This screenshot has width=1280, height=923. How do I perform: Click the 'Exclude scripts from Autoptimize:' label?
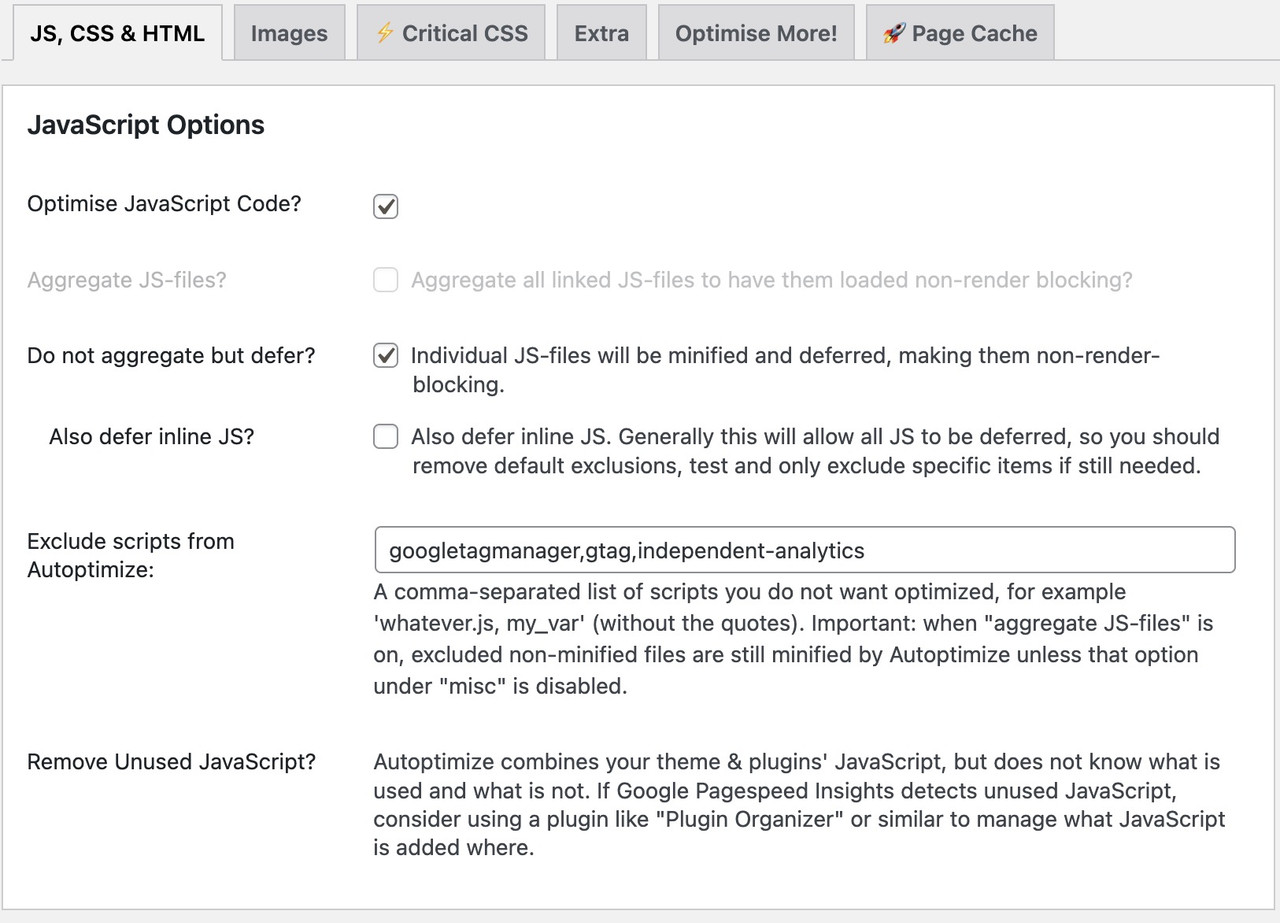tap(131, 557)
